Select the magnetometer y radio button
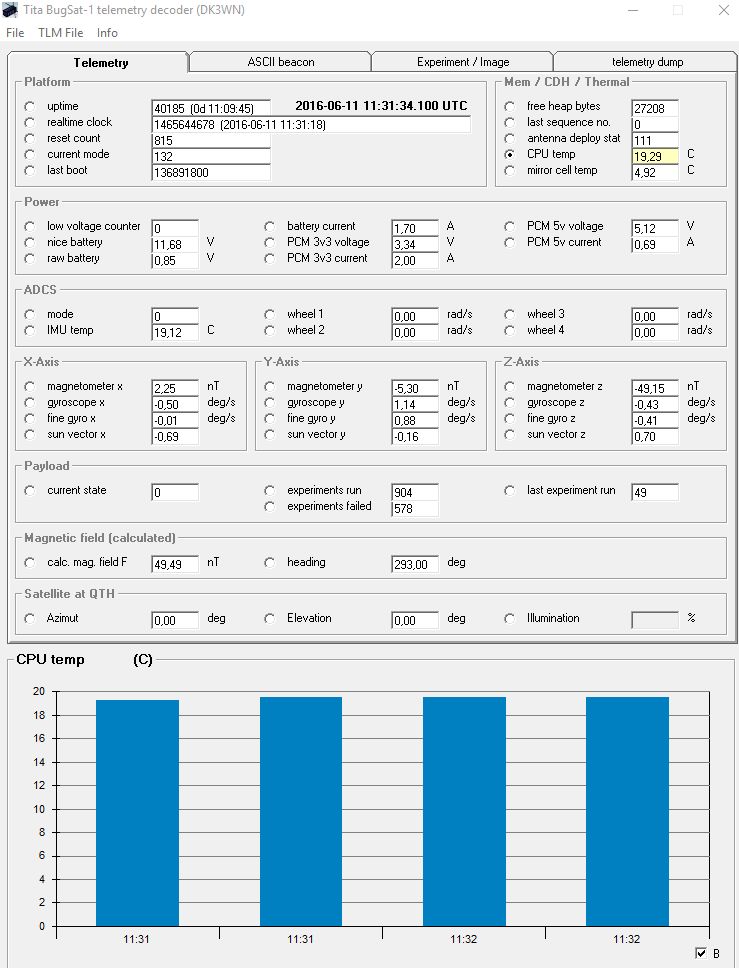739x968 pixels. pyautogui.click(x=269, y=386)
